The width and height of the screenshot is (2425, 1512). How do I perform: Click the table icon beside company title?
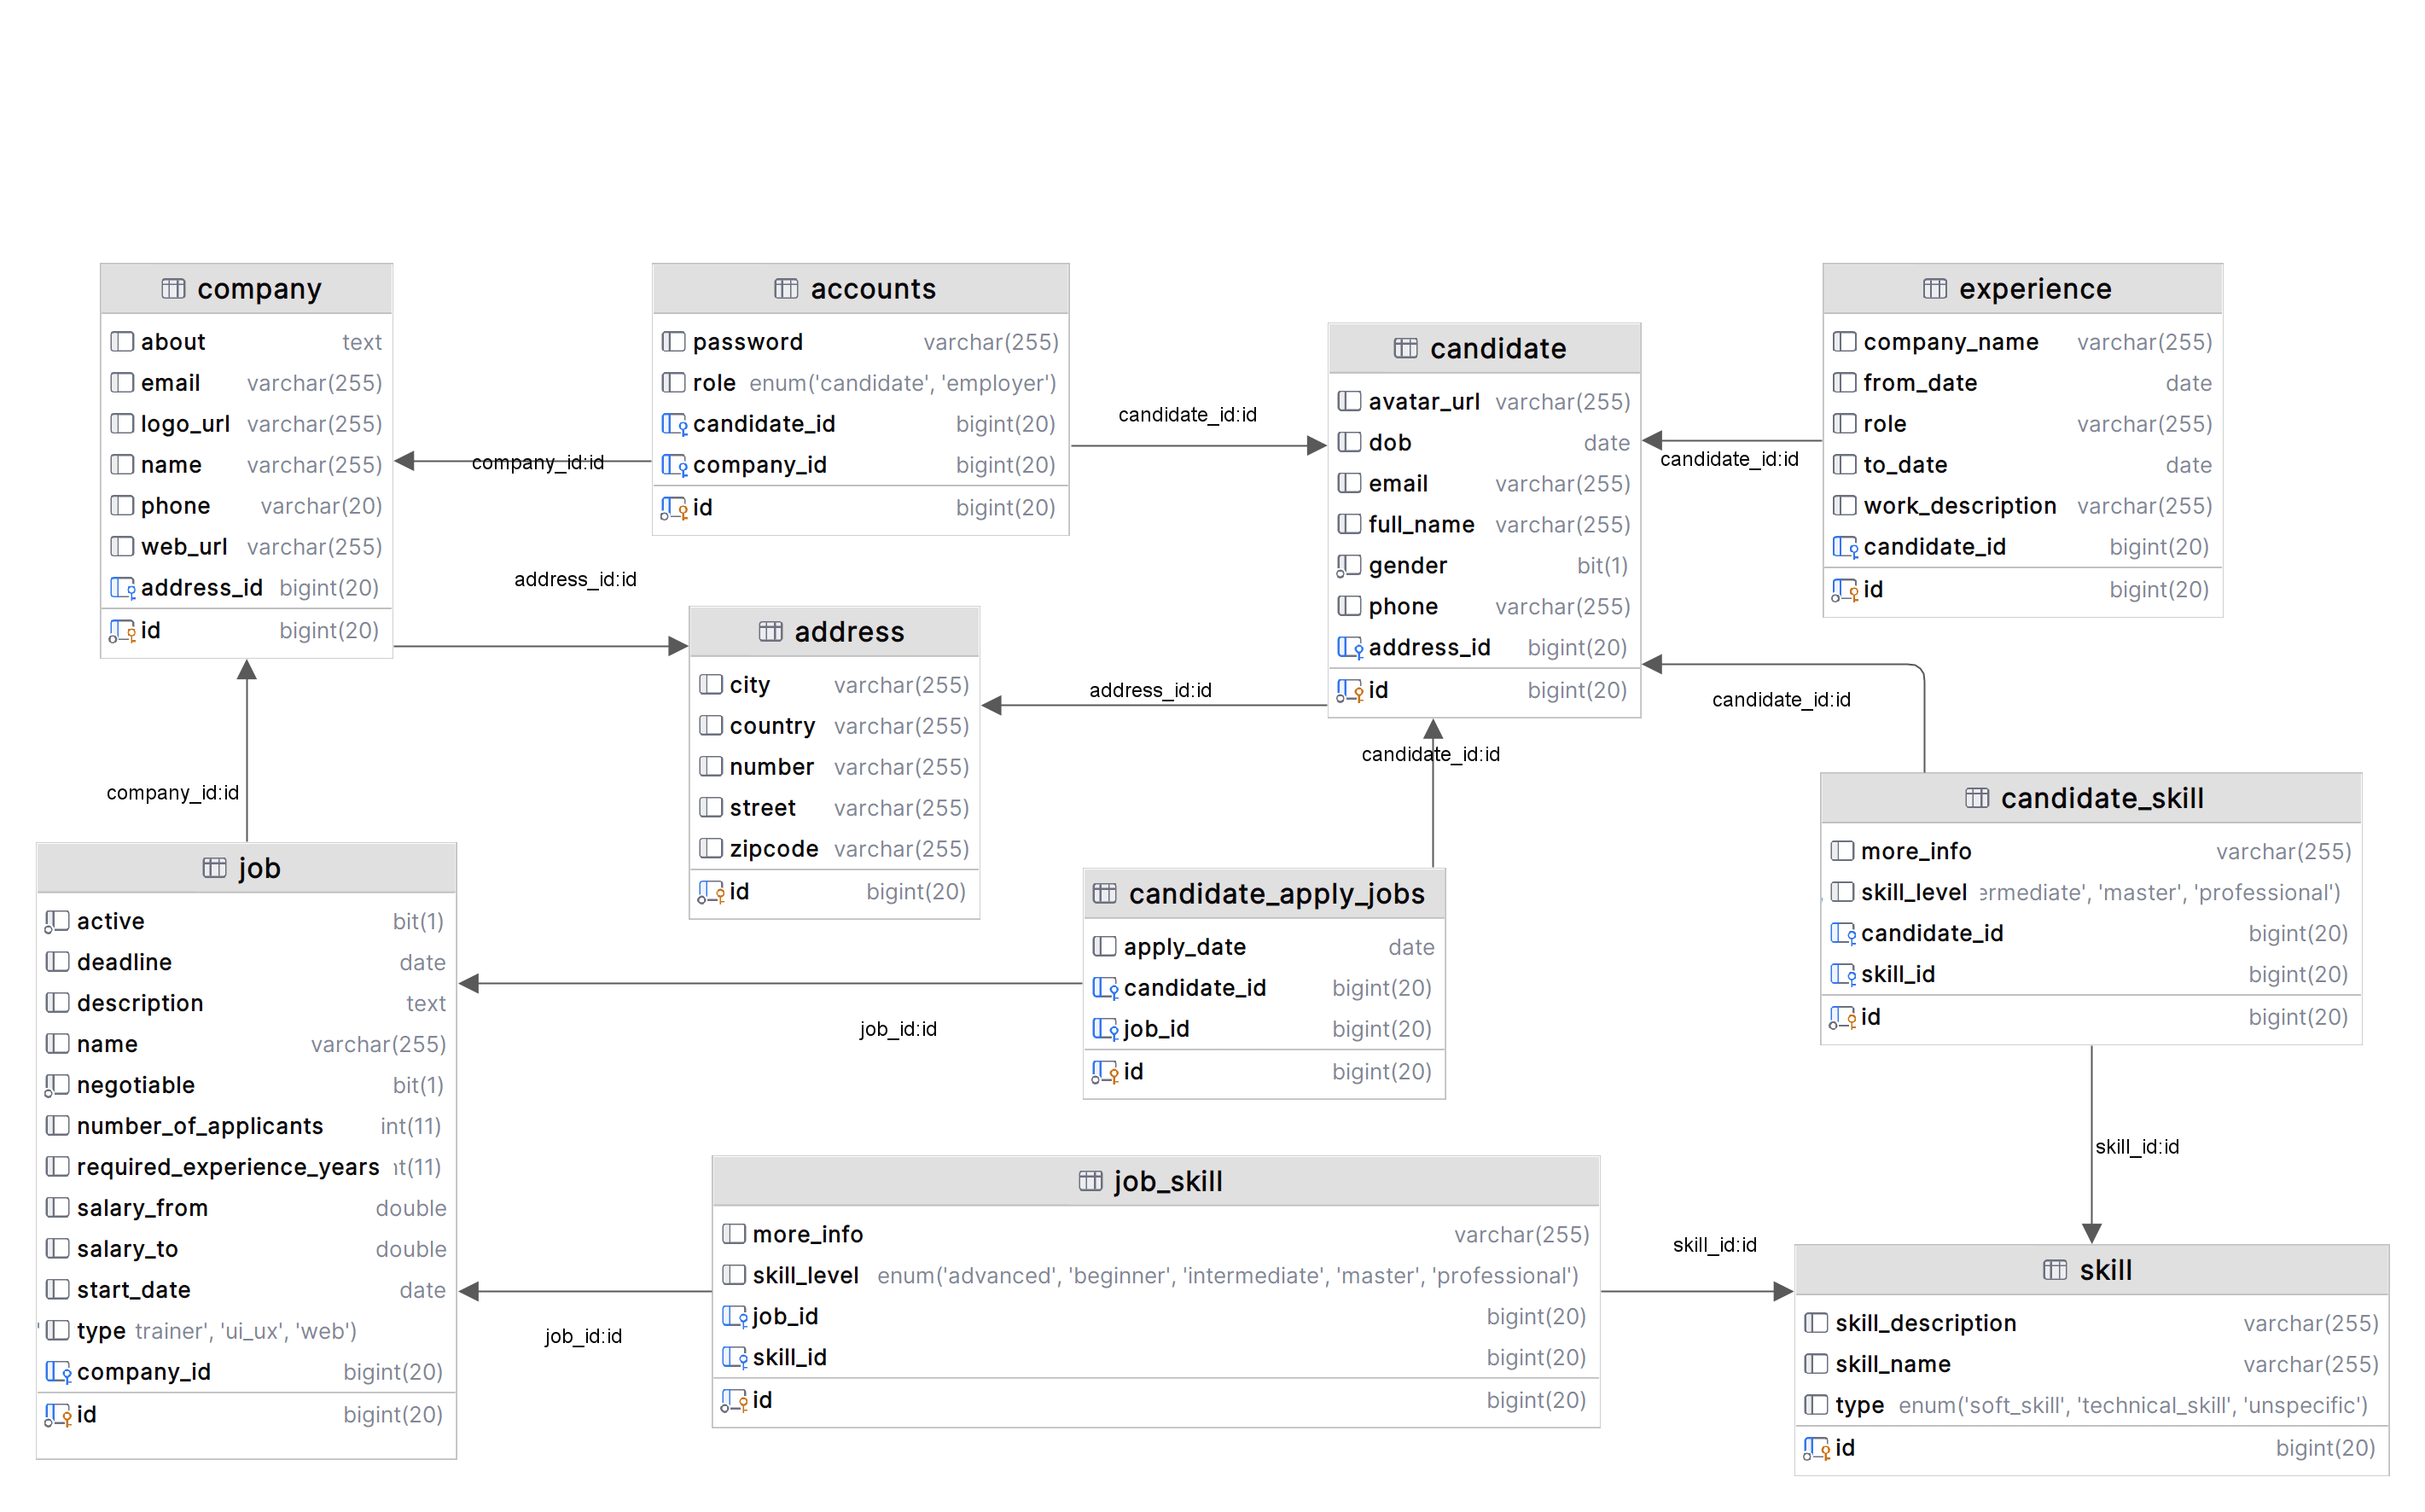click(173, 289)
